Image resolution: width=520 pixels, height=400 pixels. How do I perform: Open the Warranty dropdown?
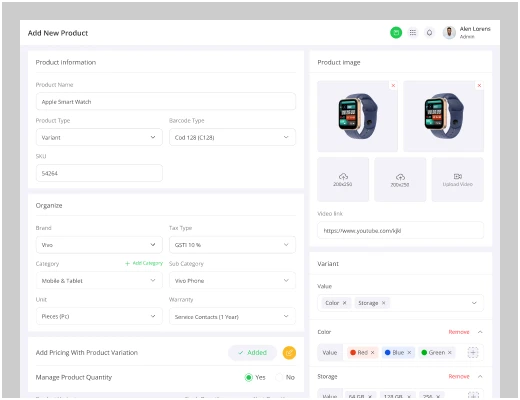(x=232, y=316)
